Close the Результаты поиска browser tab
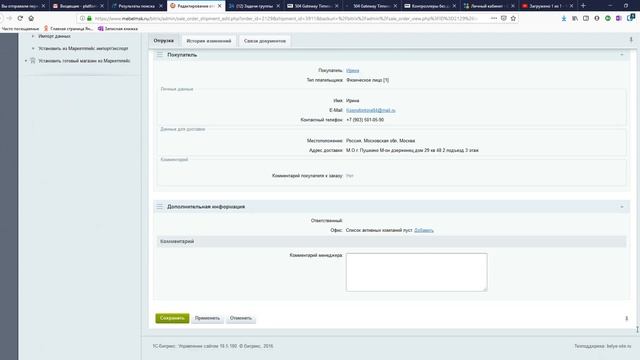The width and height of the screenshot is (640, 360). coord(161,6)
